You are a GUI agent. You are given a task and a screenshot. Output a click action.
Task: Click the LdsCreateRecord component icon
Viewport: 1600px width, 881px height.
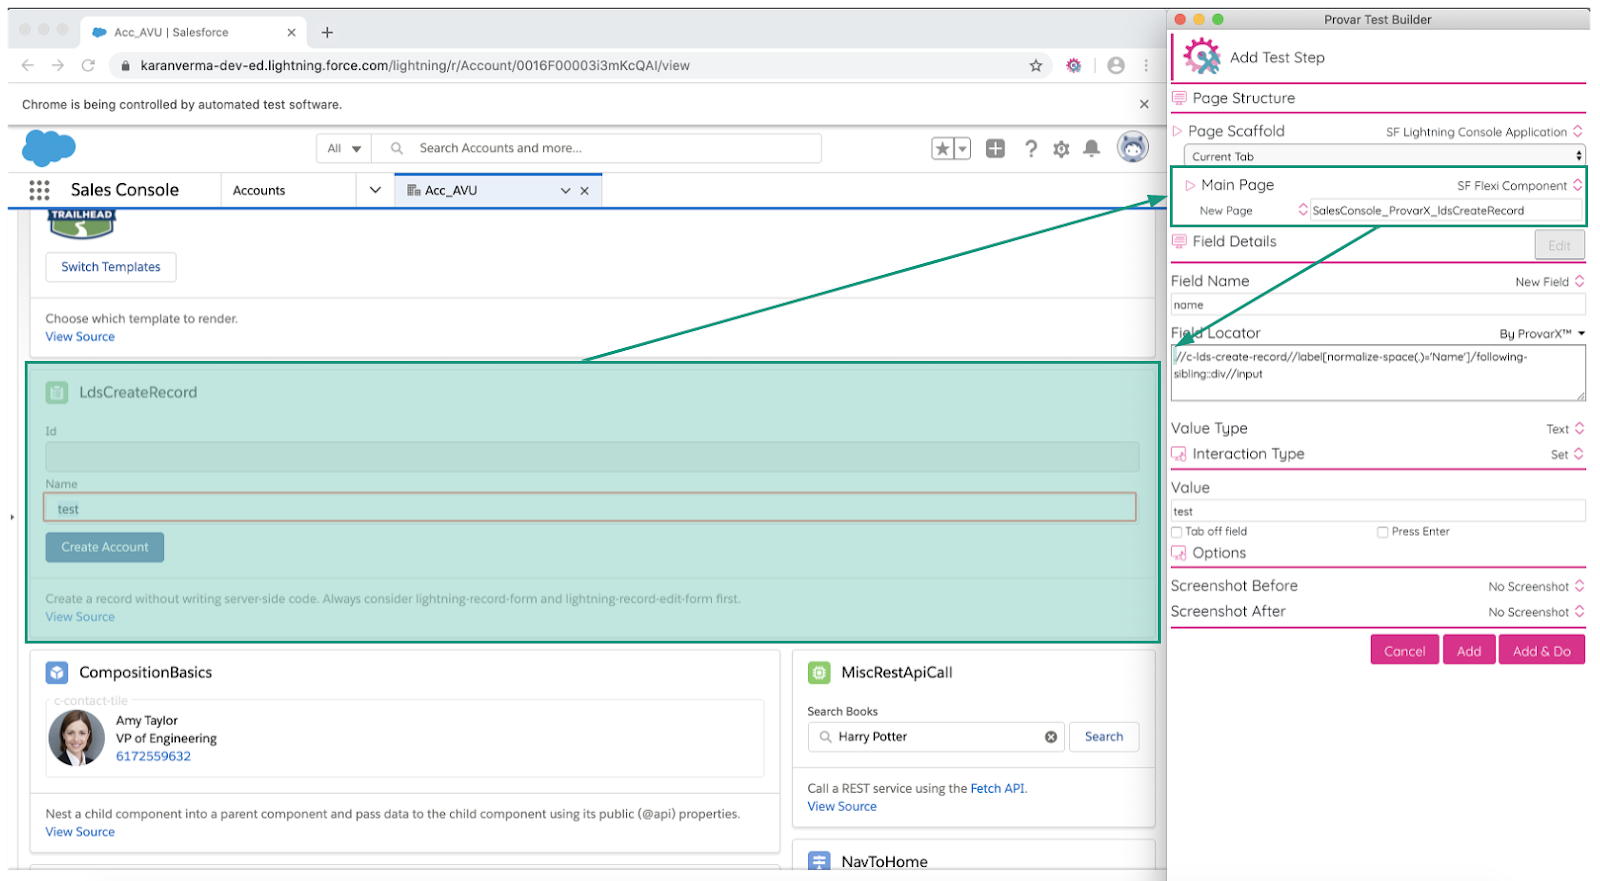point(57,393)
